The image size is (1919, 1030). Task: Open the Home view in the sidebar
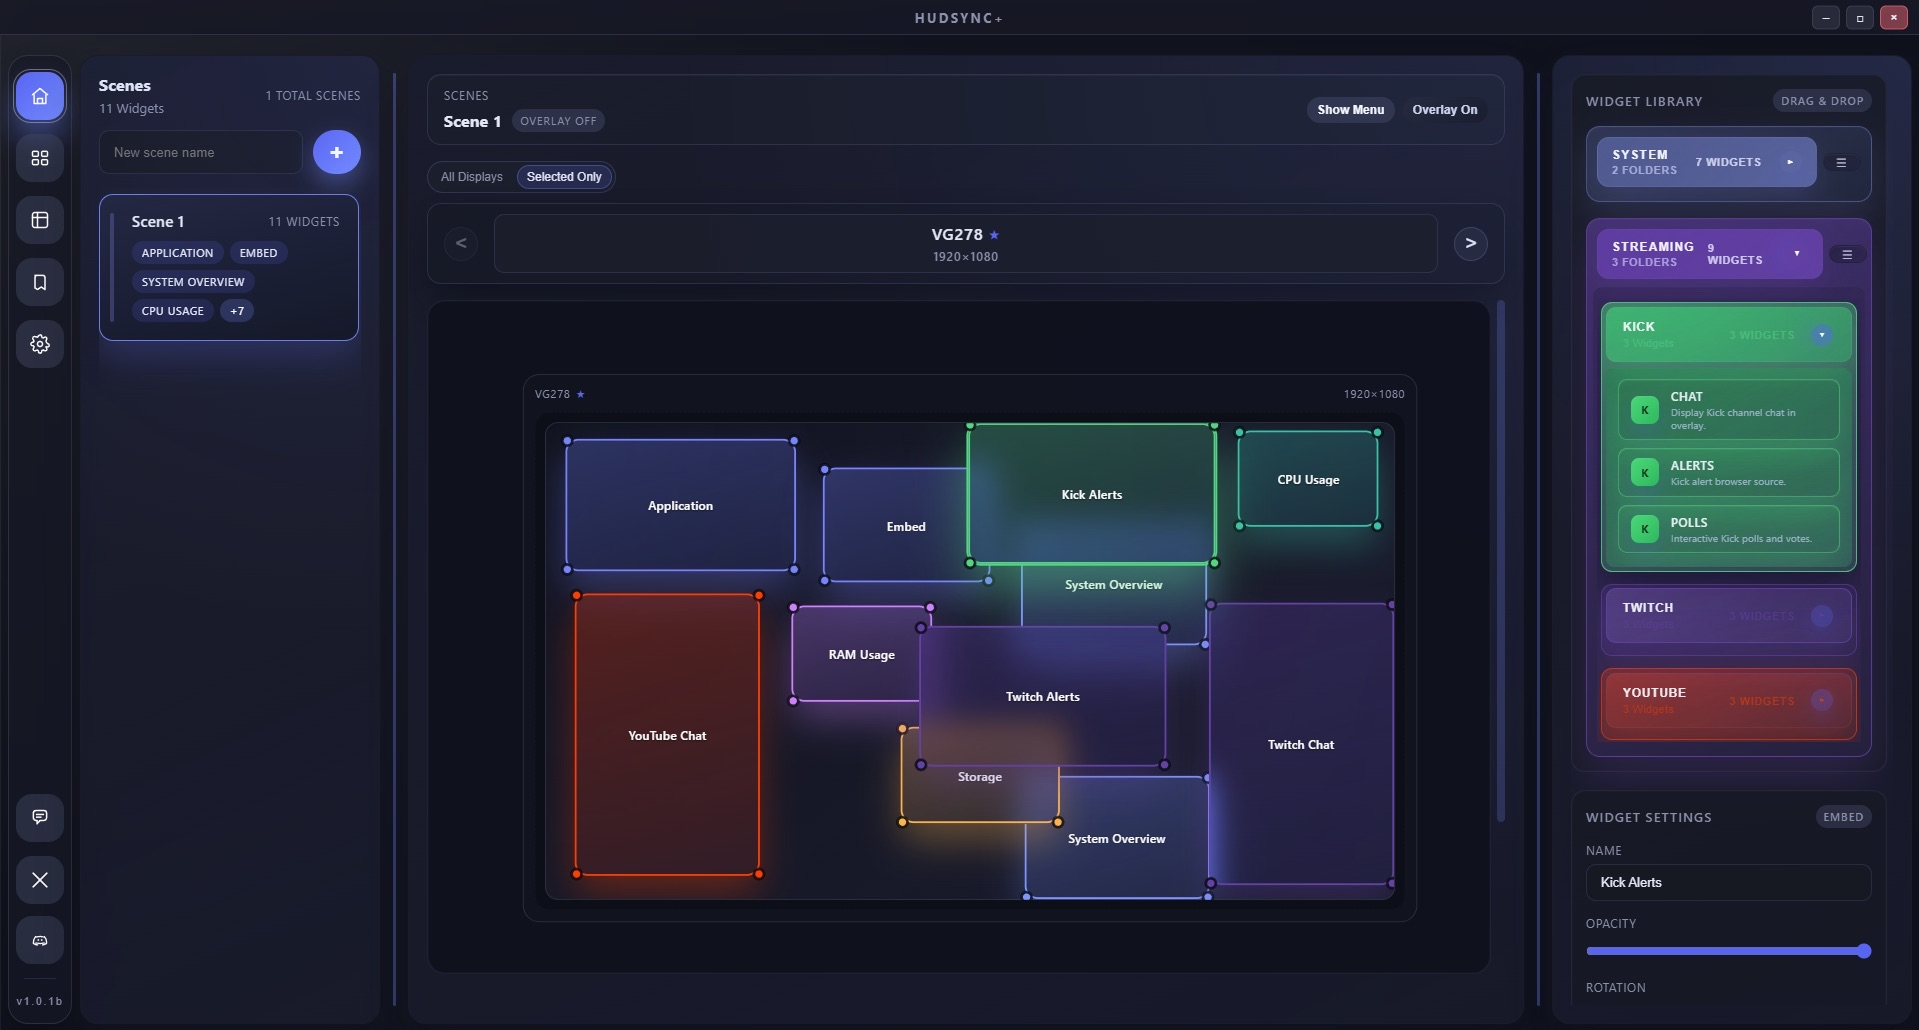pos(39,96)
